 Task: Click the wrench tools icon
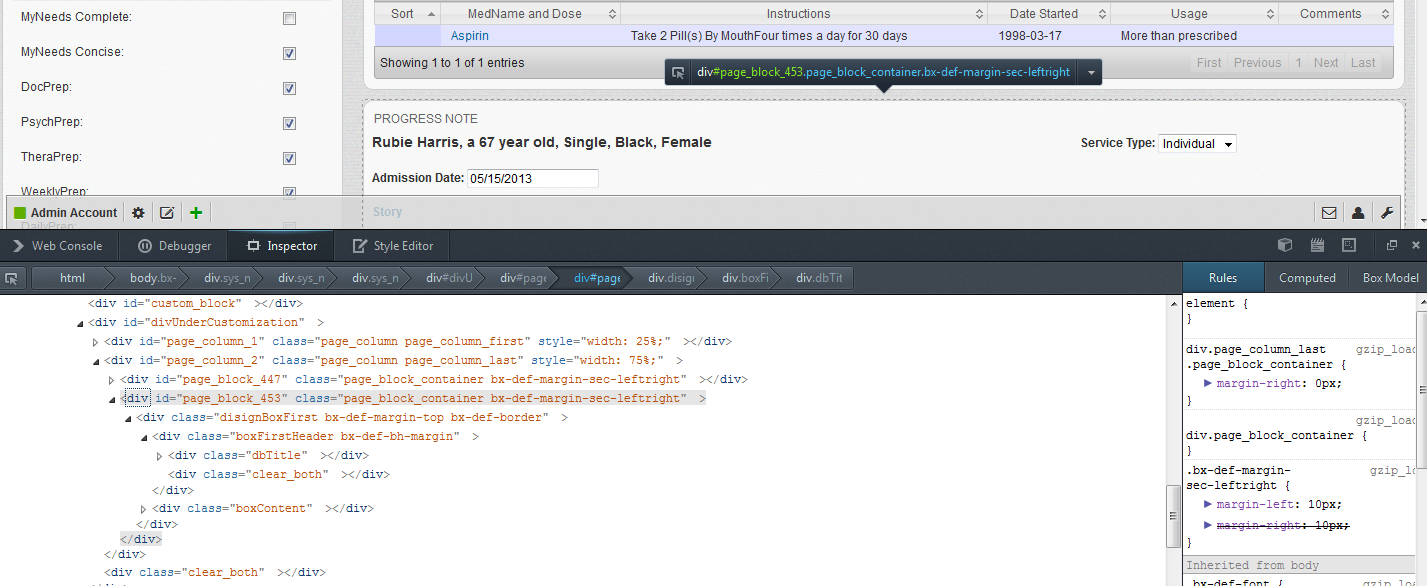click(x=1387, y=213)
